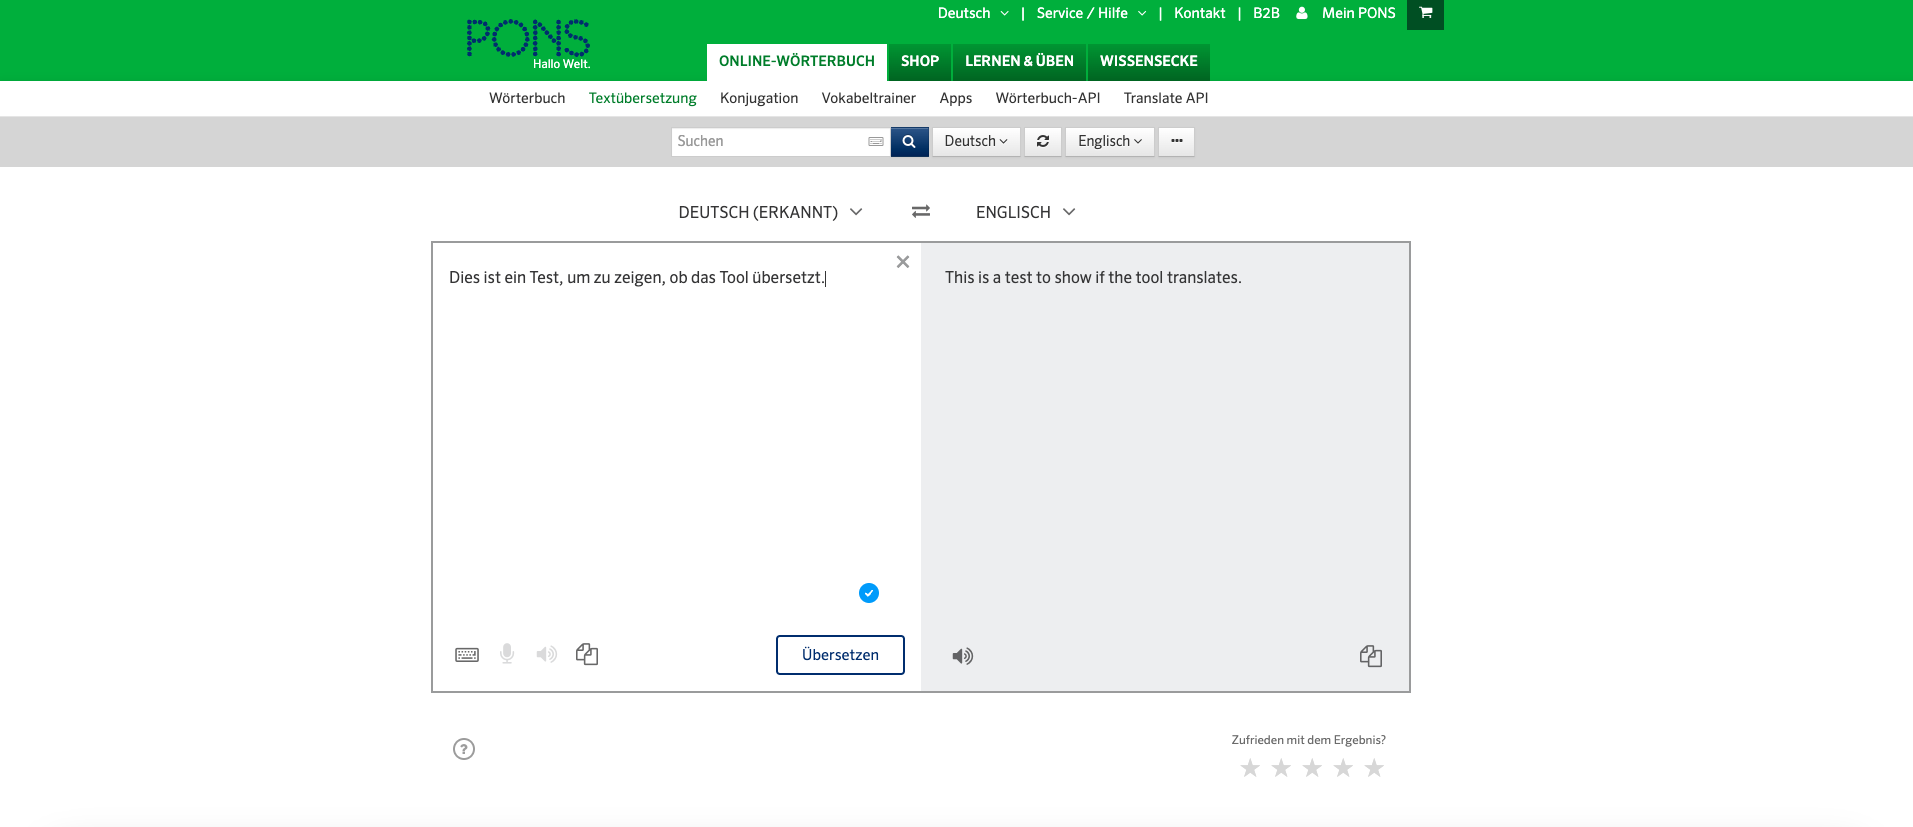The width and height of the screenshot is (1913, 827).
Task: Open the WISSENSECKE tab
Action: pyautogui.click(x=1149, y=62)
